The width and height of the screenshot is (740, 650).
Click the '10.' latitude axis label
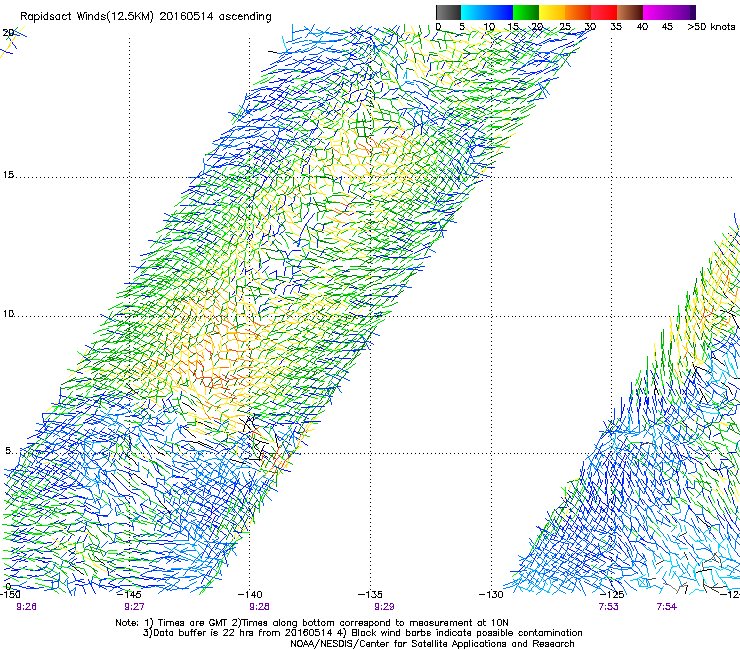tap(9, 314)
